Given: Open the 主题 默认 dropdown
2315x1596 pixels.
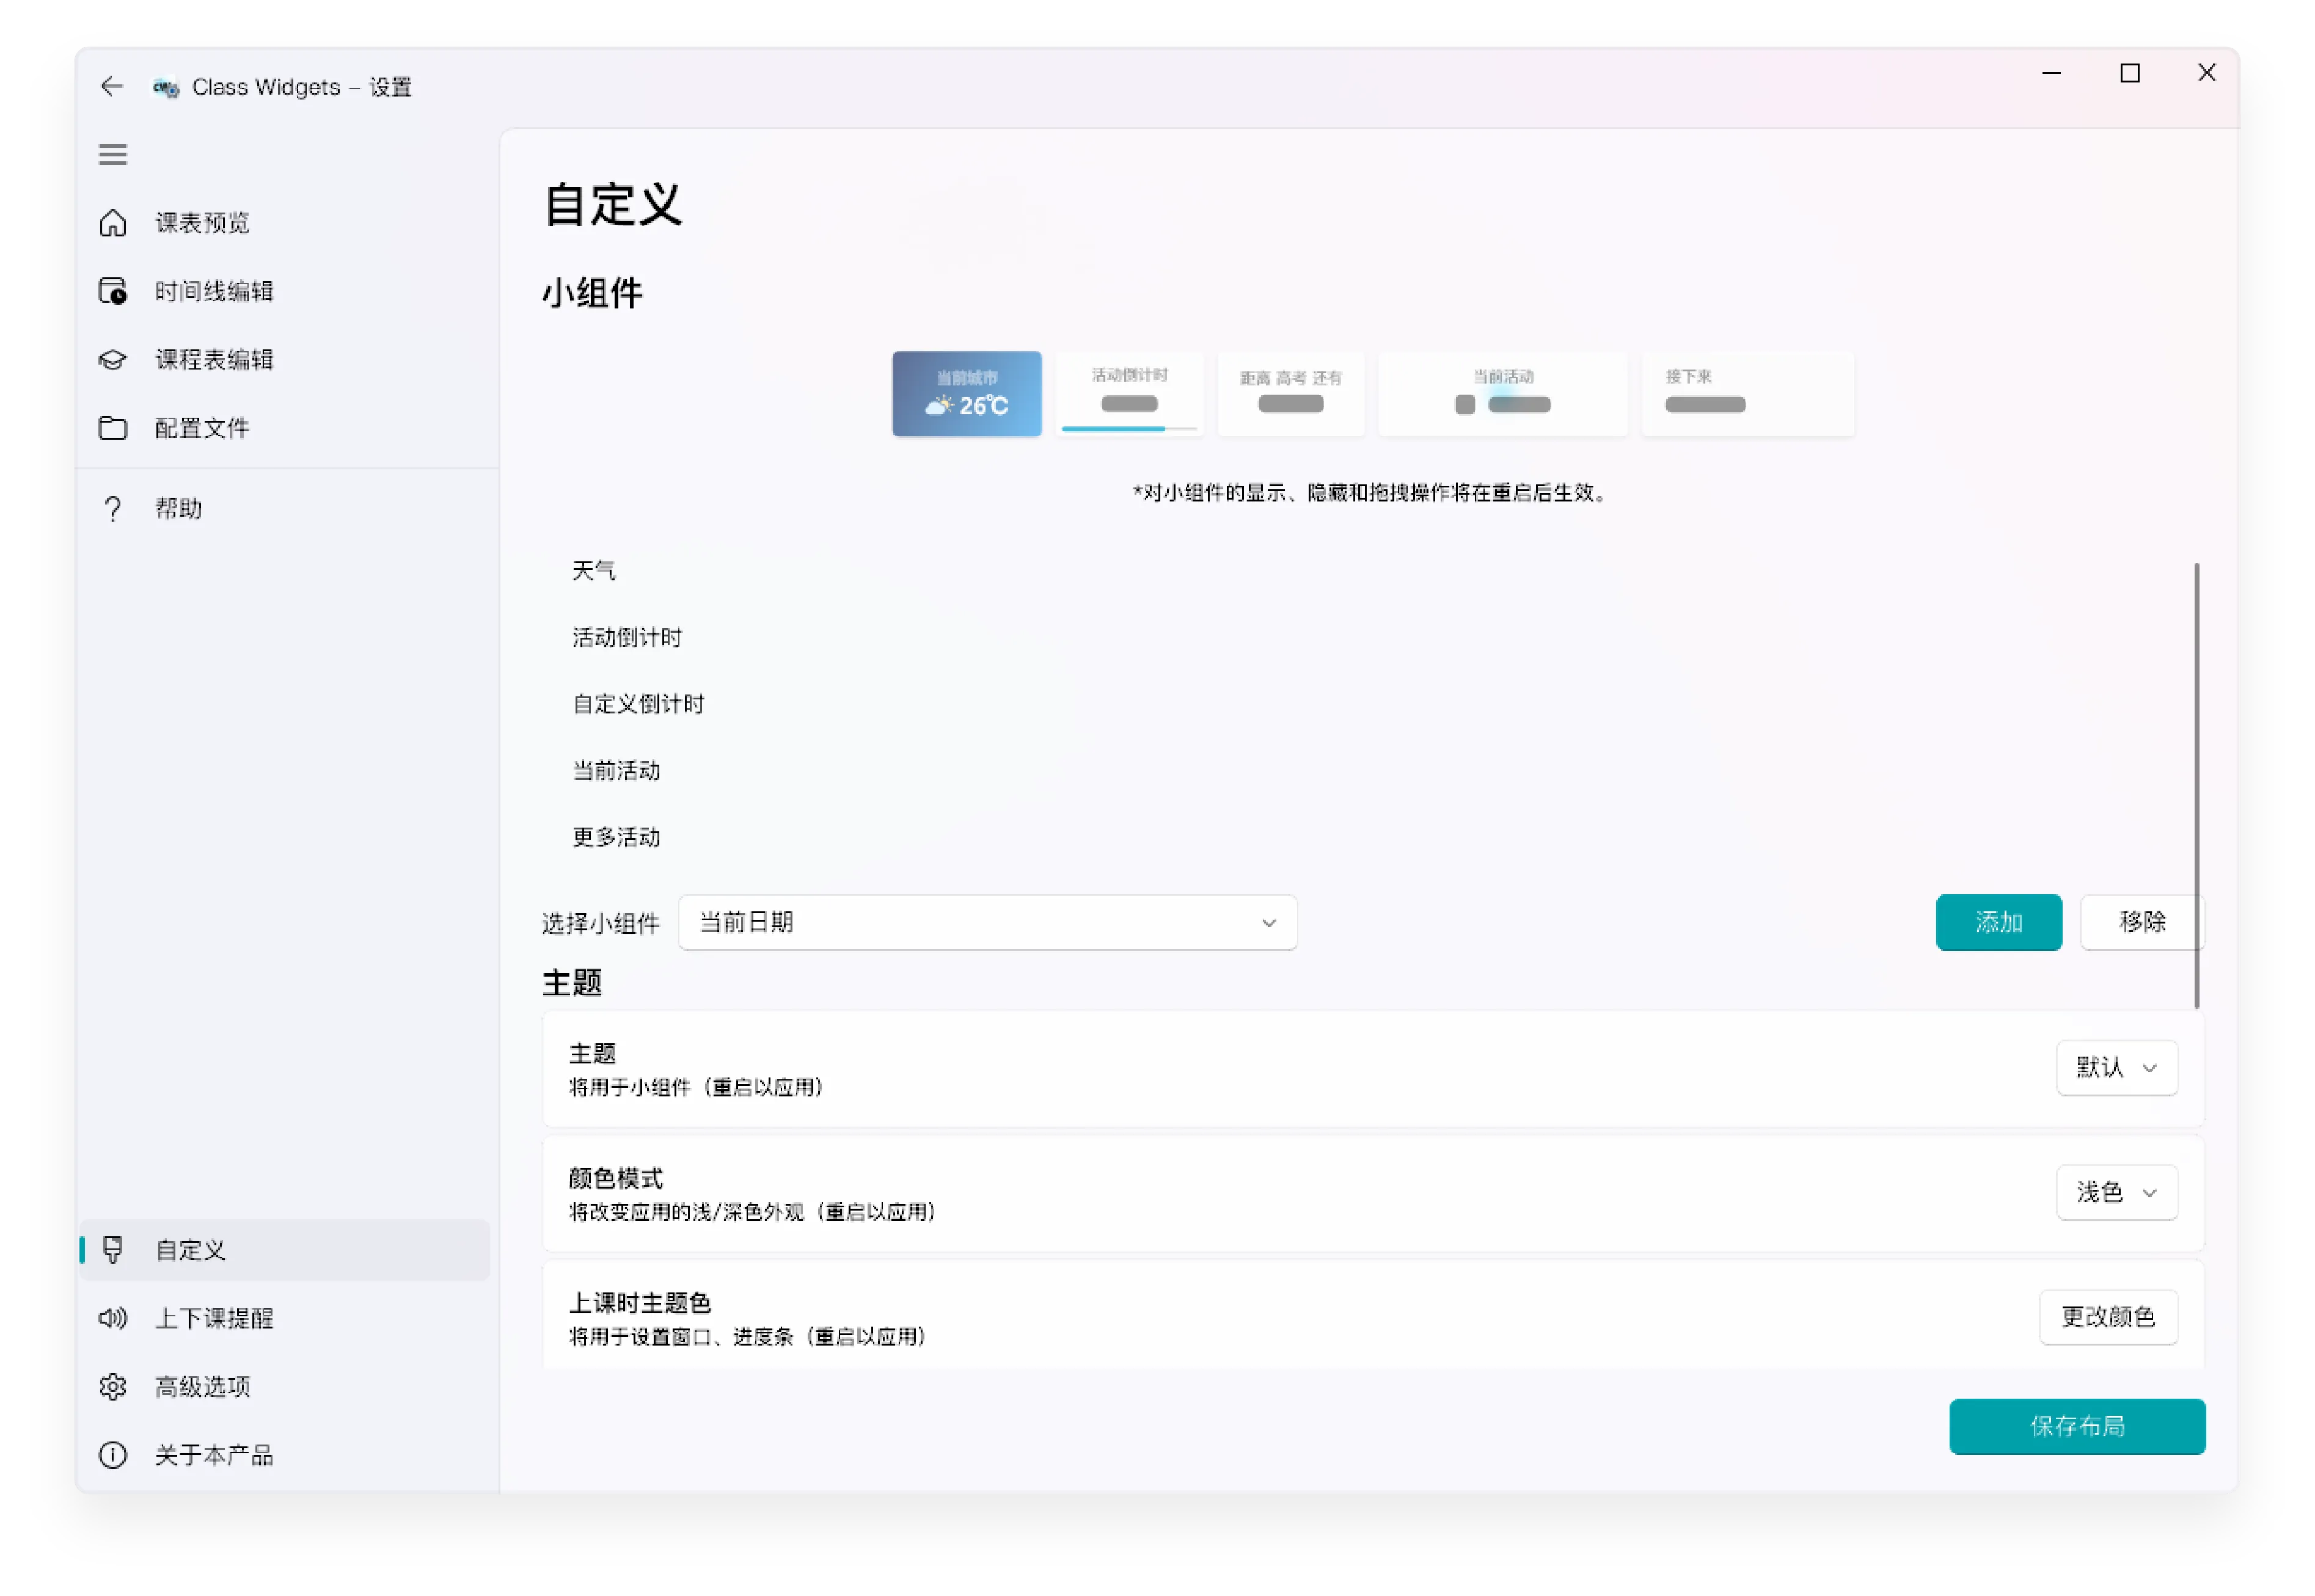Looking at the screenshot, I should 2116,1068.
